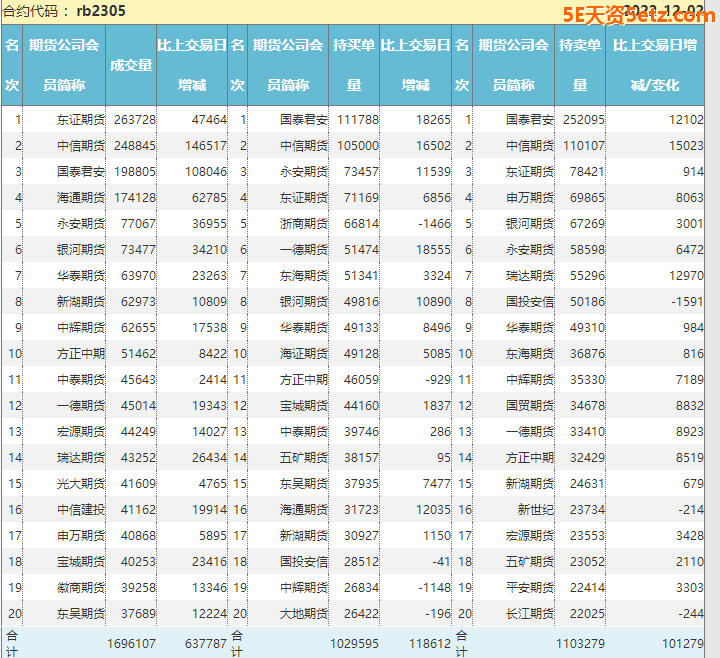Select volume change 26434 for 瑞达期货

pos(209,458)
